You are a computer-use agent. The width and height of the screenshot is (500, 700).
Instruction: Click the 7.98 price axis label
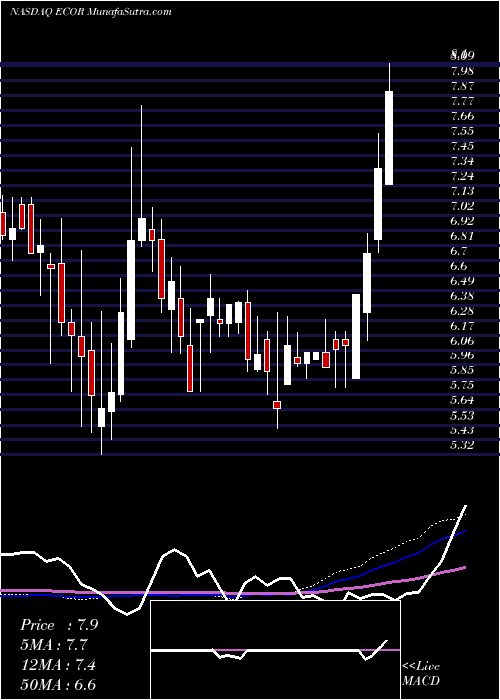462,71
